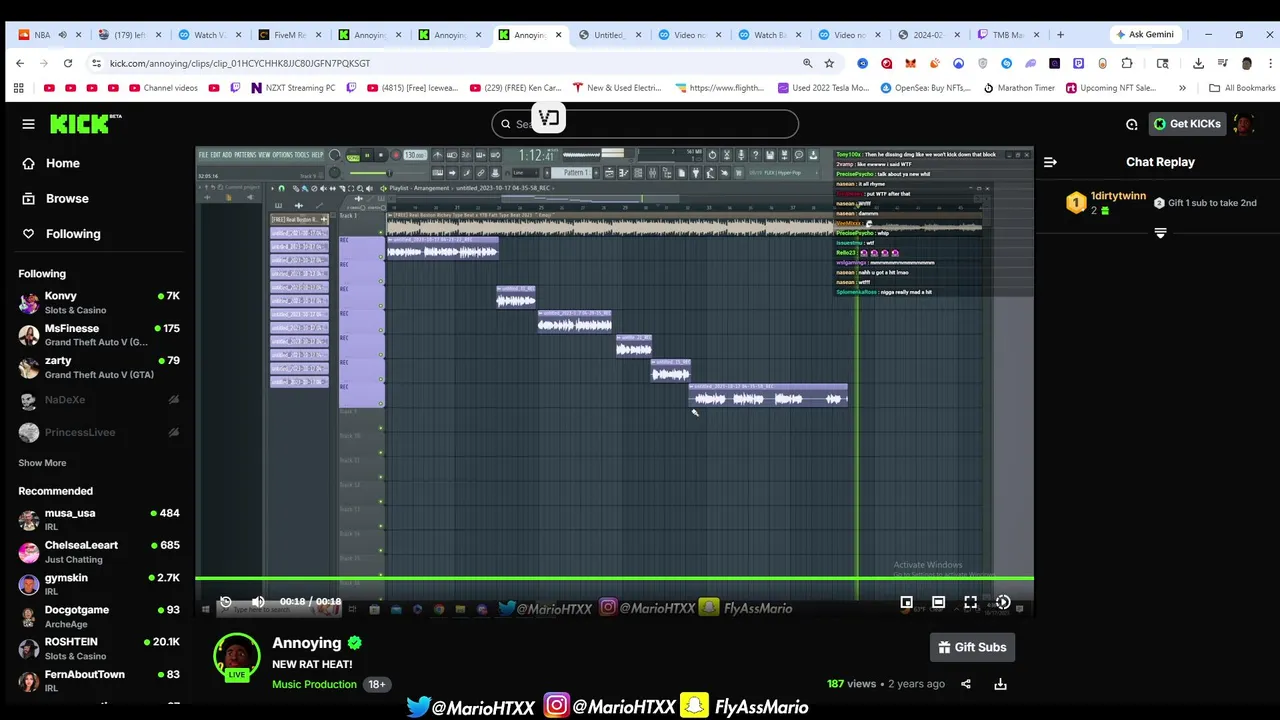Open the apps grid in bookmarks bar
This screenshot has width=1280, height=720.
[18, 88]
